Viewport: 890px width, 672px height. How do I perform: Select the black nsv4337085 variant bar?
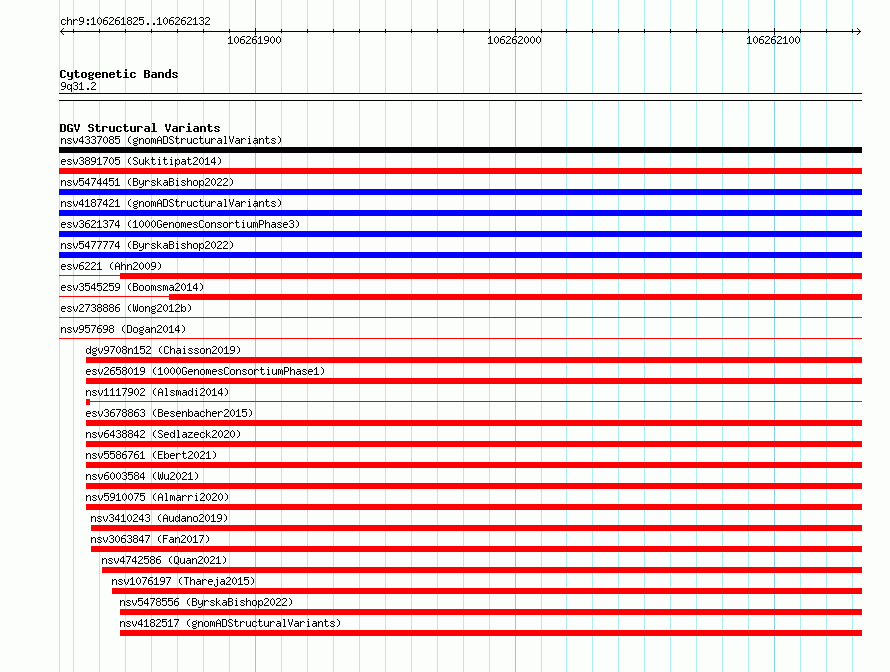click(460, 150)
